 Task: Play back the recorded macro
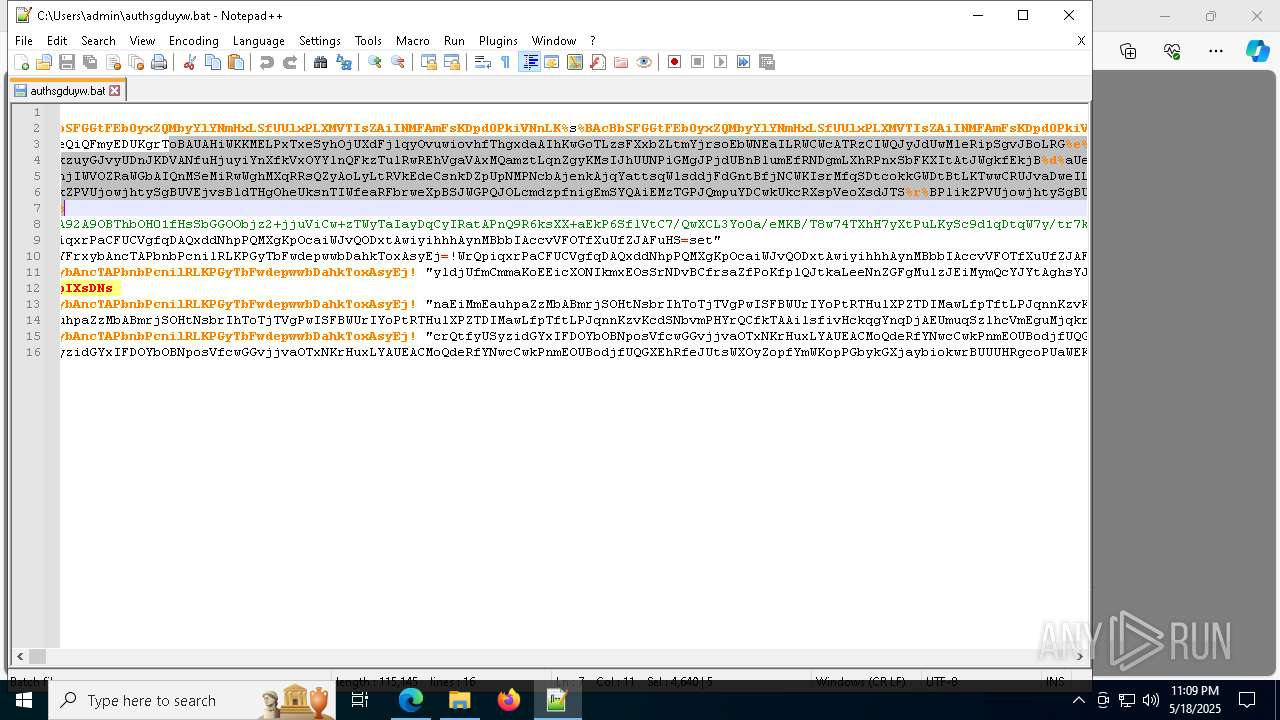coord(720,62)
